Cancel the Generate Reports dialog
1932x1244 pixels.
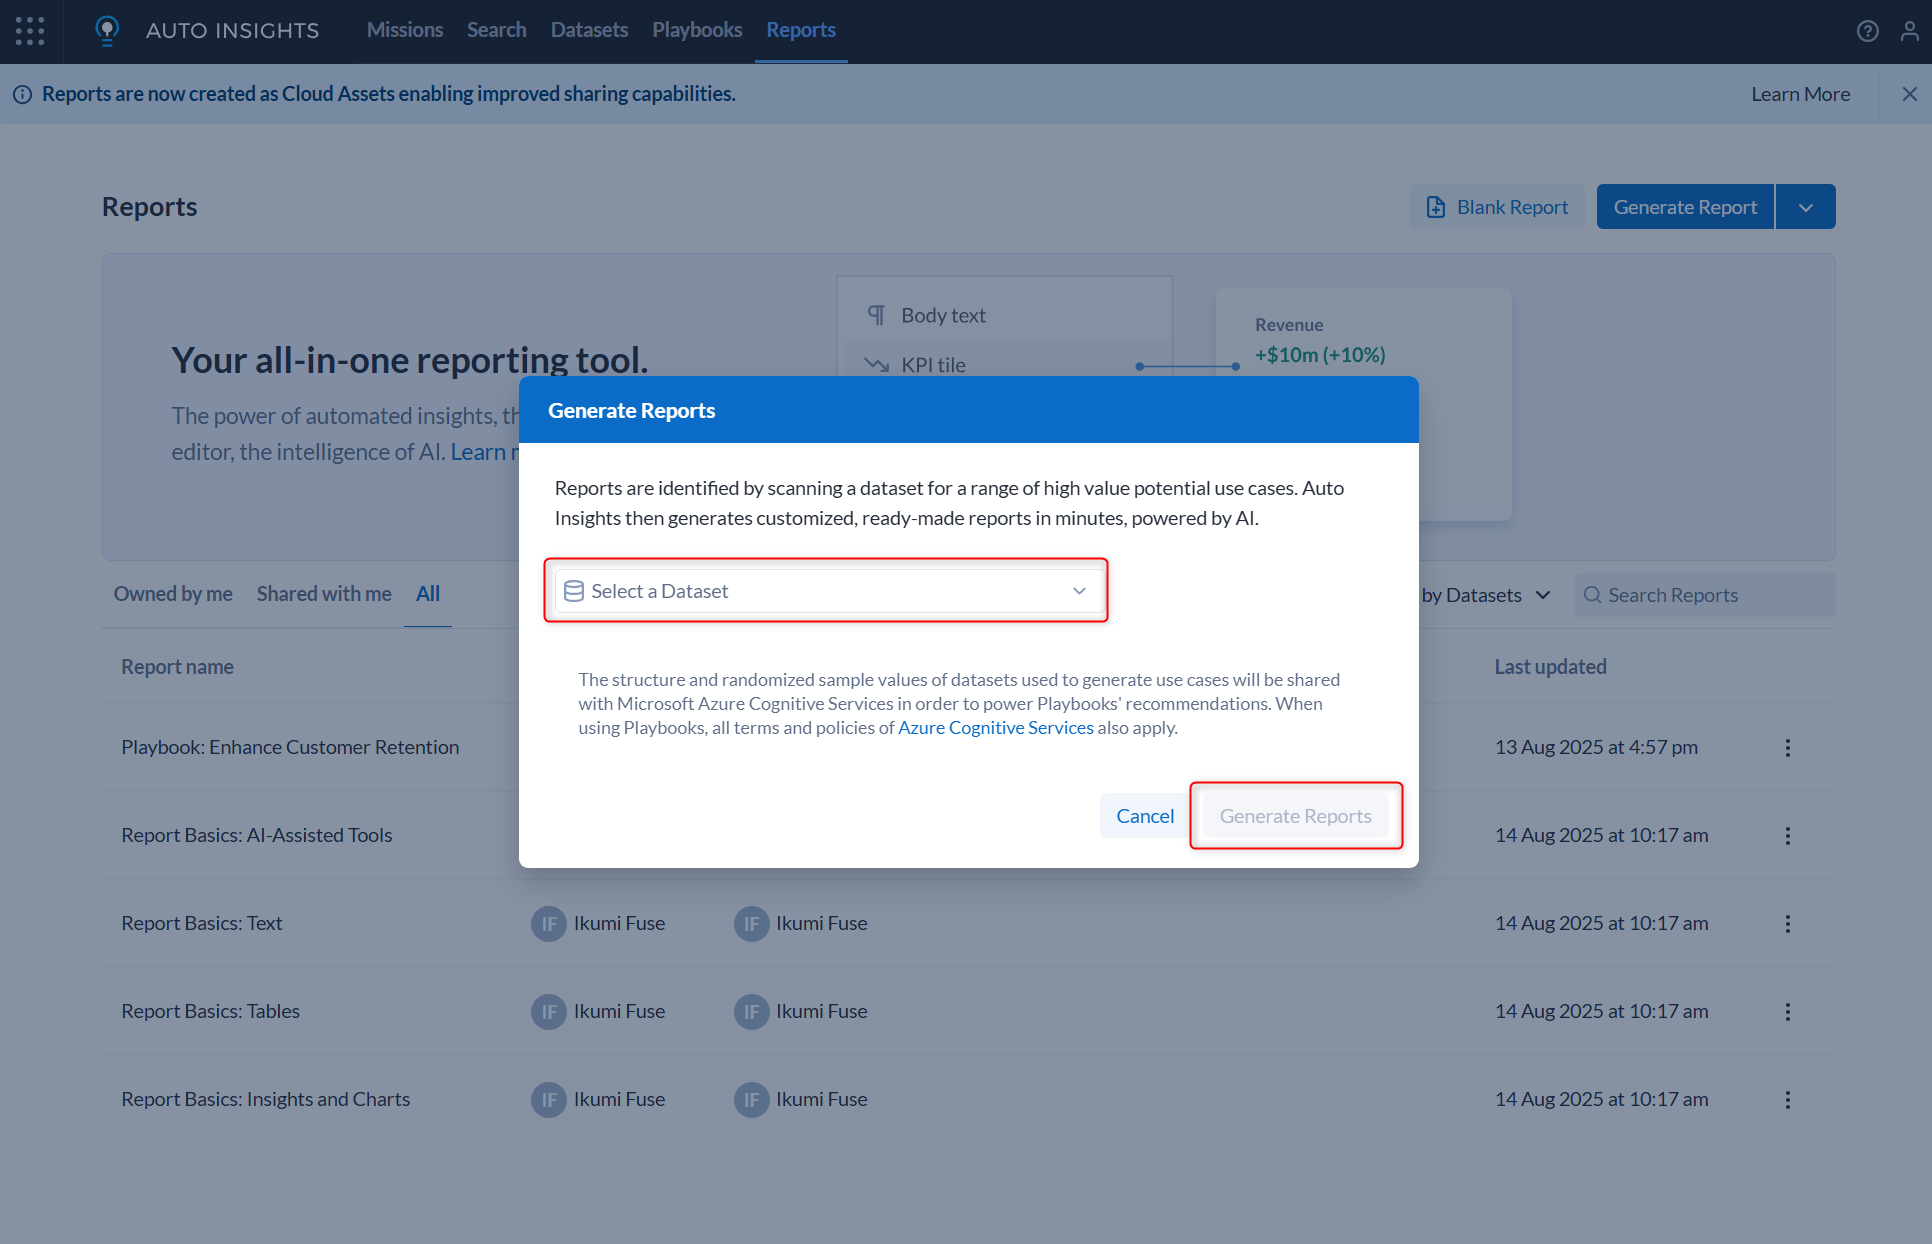tap(1145, 816)
